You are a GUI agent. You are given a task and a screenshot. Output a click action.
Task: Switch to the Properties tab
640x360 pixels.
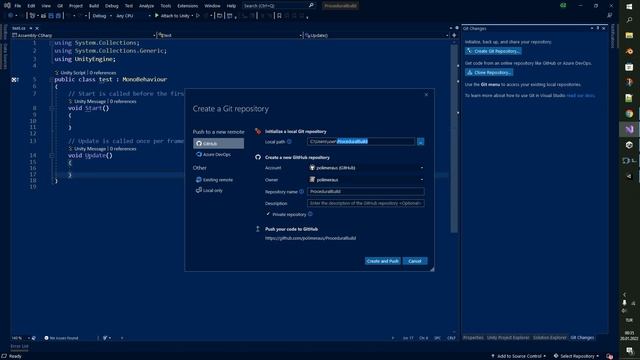[x=473, y=338]
